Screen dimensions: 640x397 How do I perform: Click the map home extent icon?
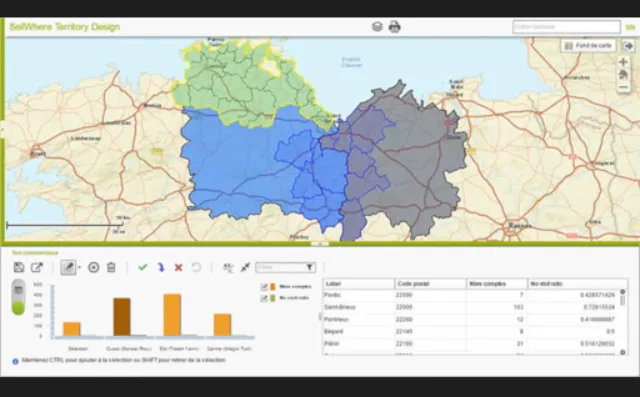click(x=623, y=75)
